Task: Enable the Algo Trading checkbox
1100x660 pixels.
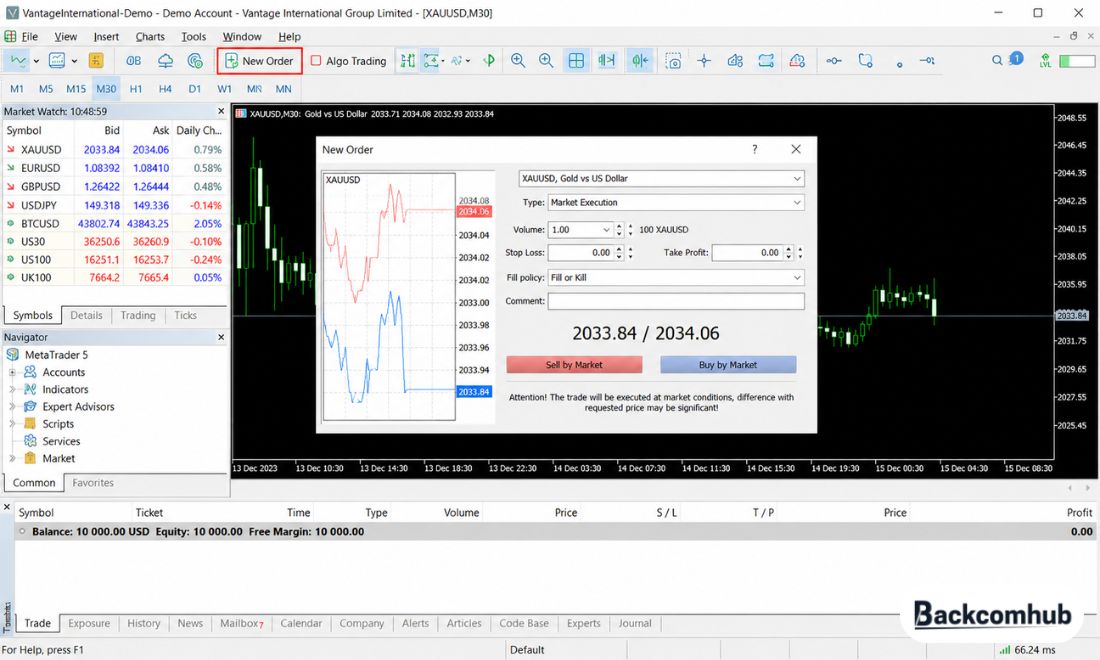Action: coord(316,61)
